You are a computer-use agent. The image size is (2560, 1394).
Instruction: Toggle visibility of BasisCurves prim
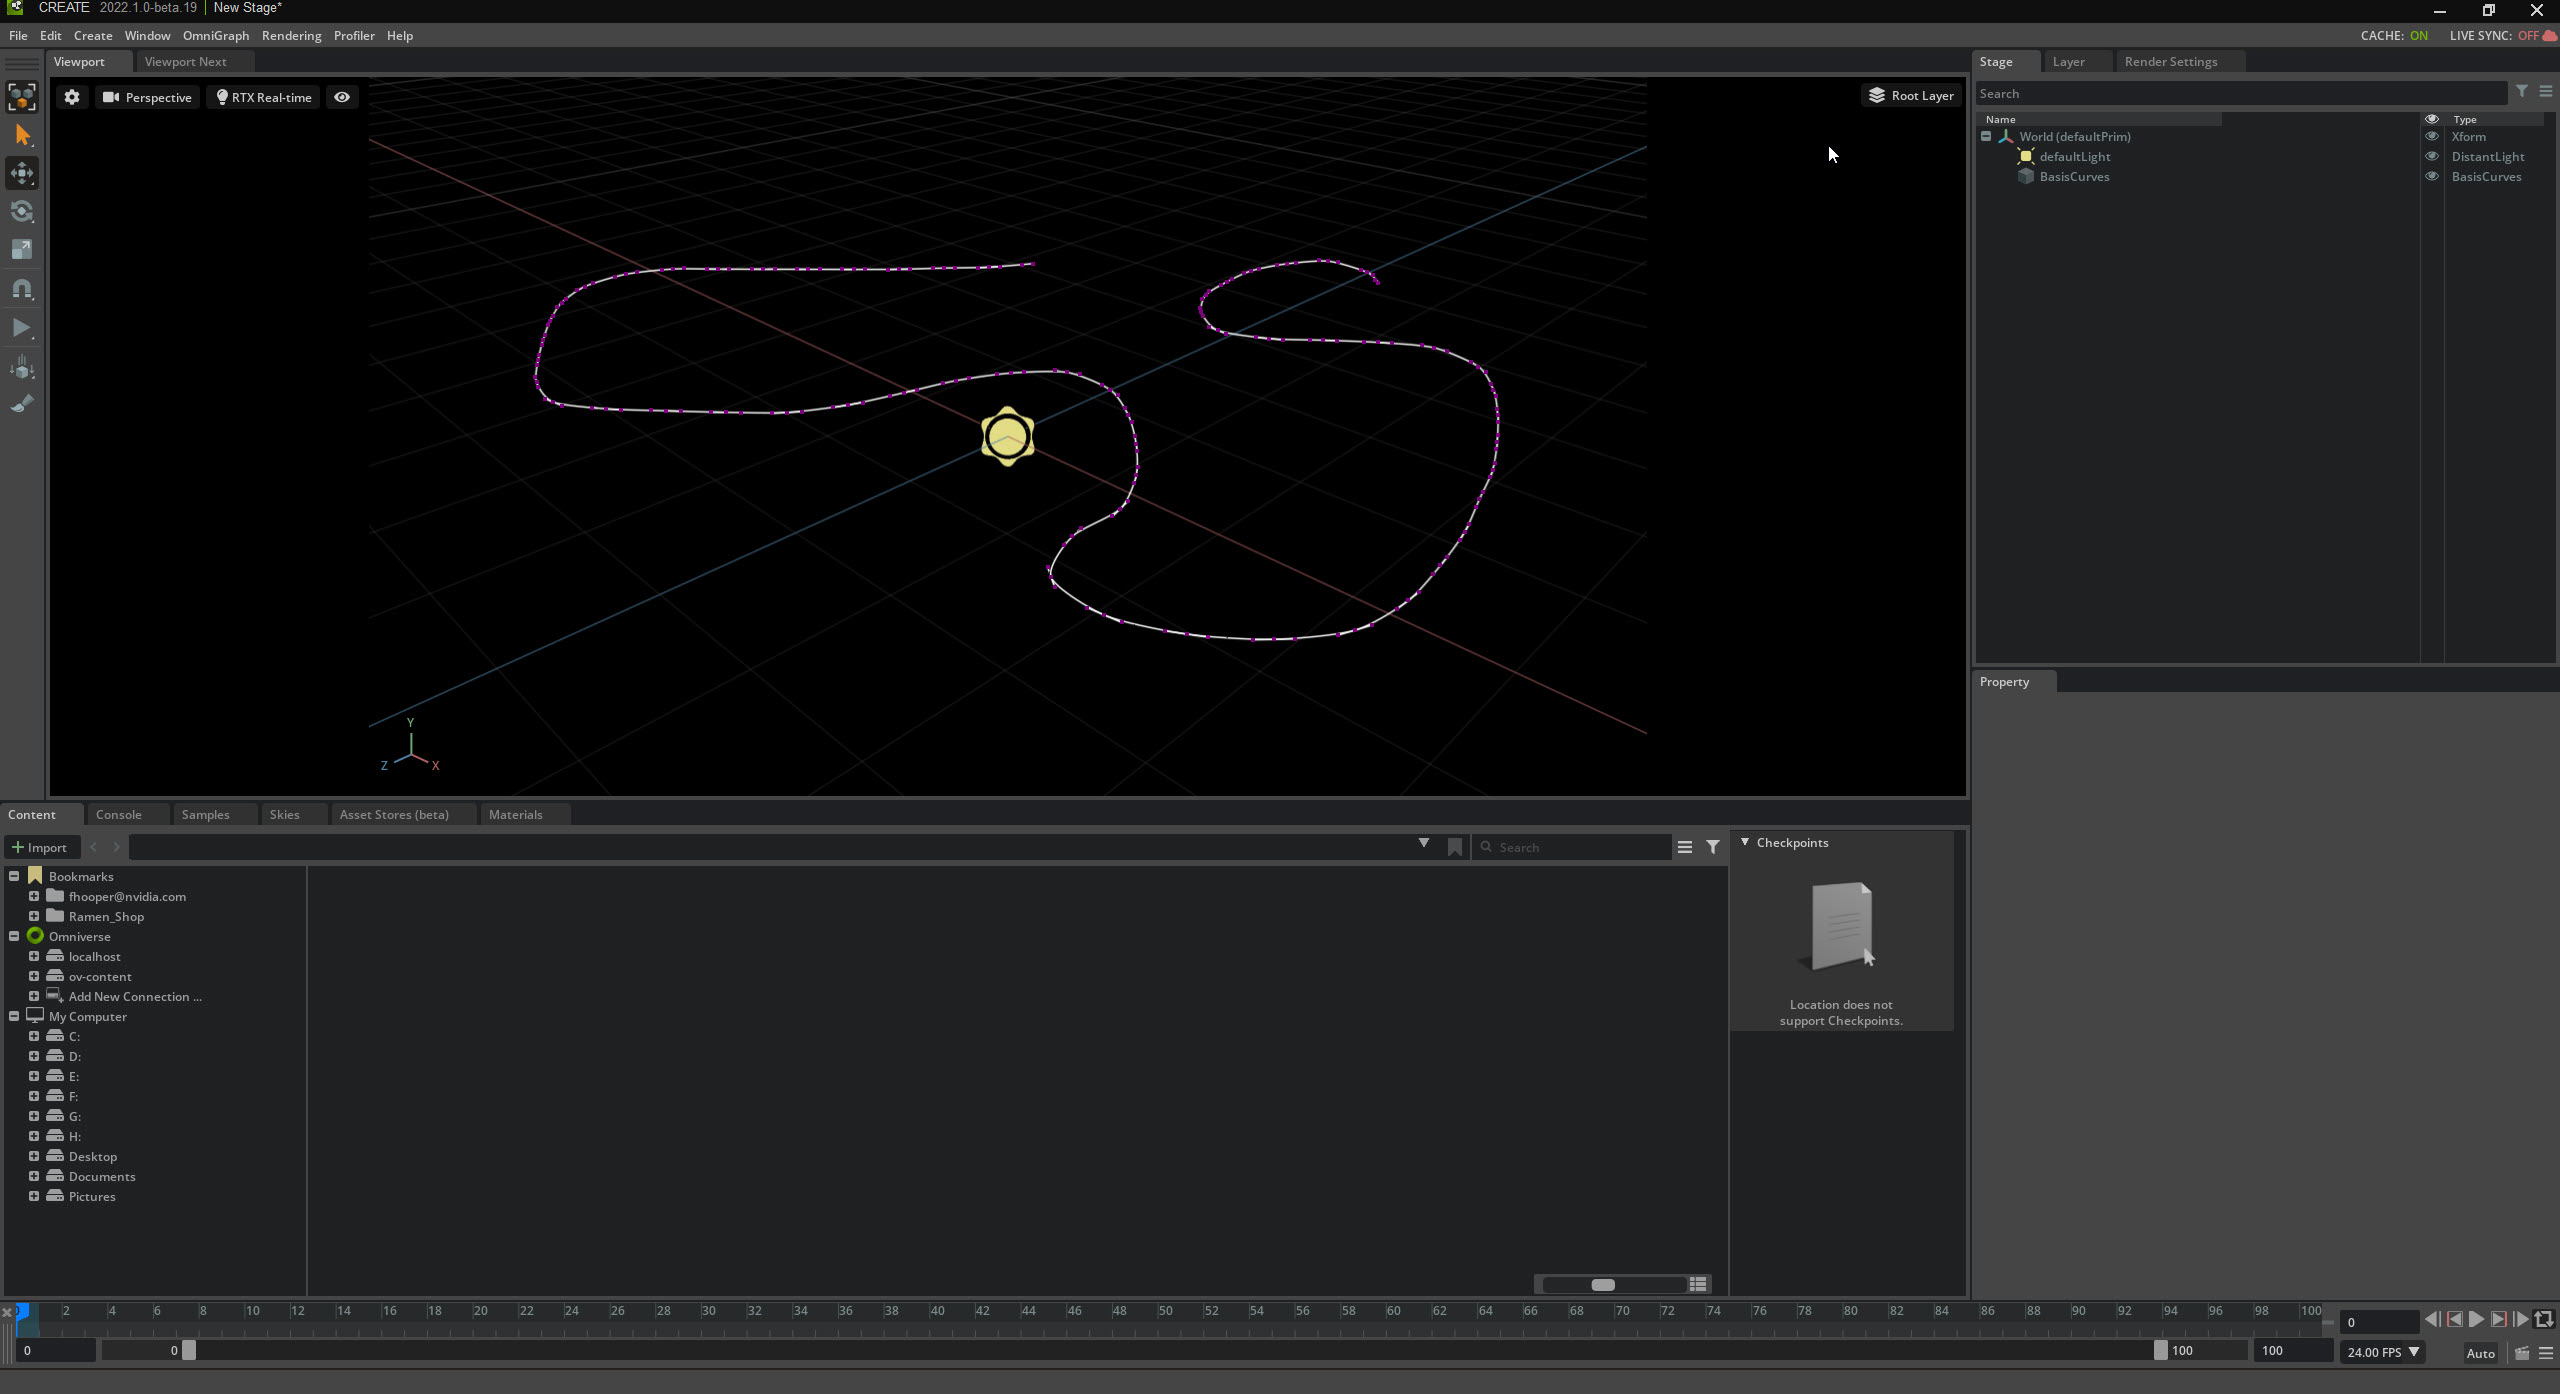point(2432,176)
